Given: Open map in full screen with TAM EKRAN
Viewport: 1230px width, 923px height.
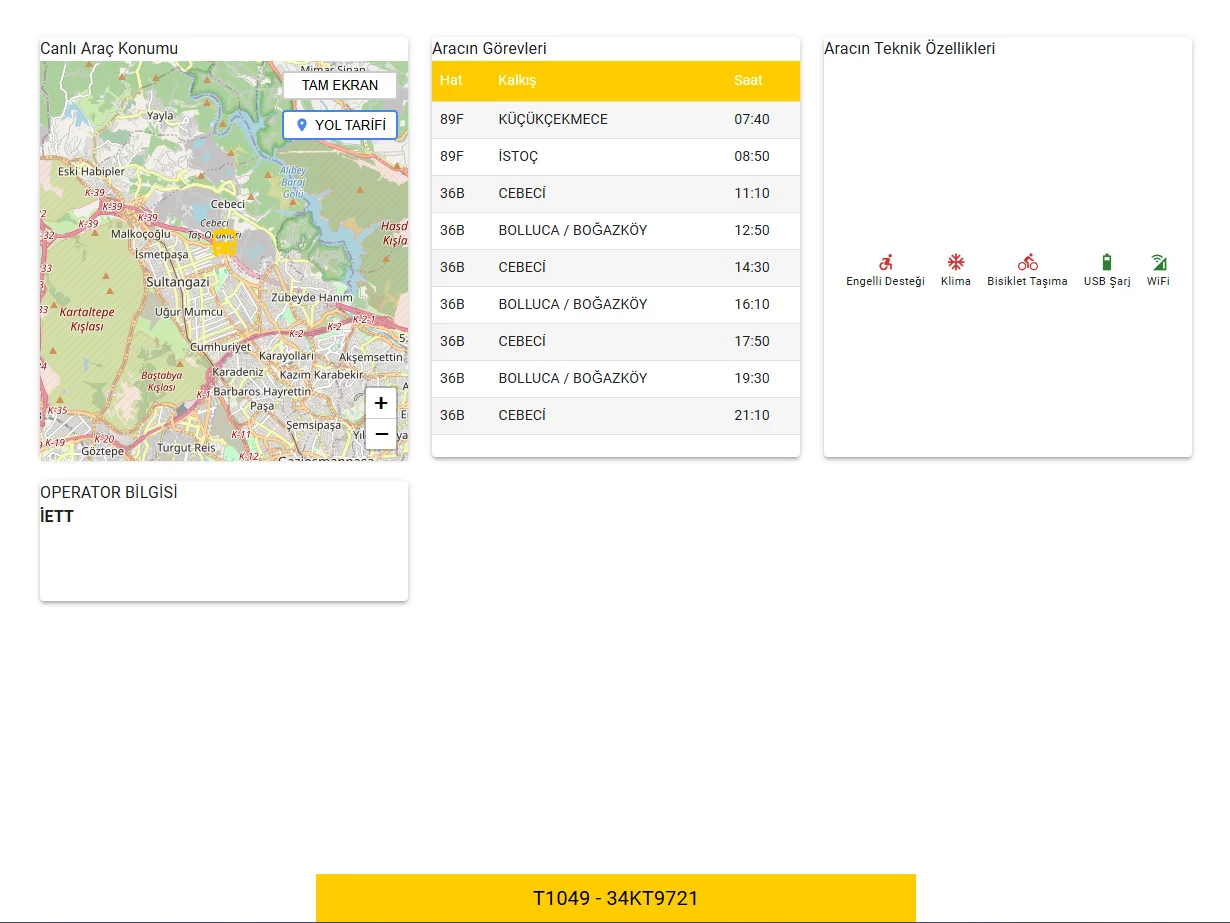Looking at the screenshot, I should (340, 85).
